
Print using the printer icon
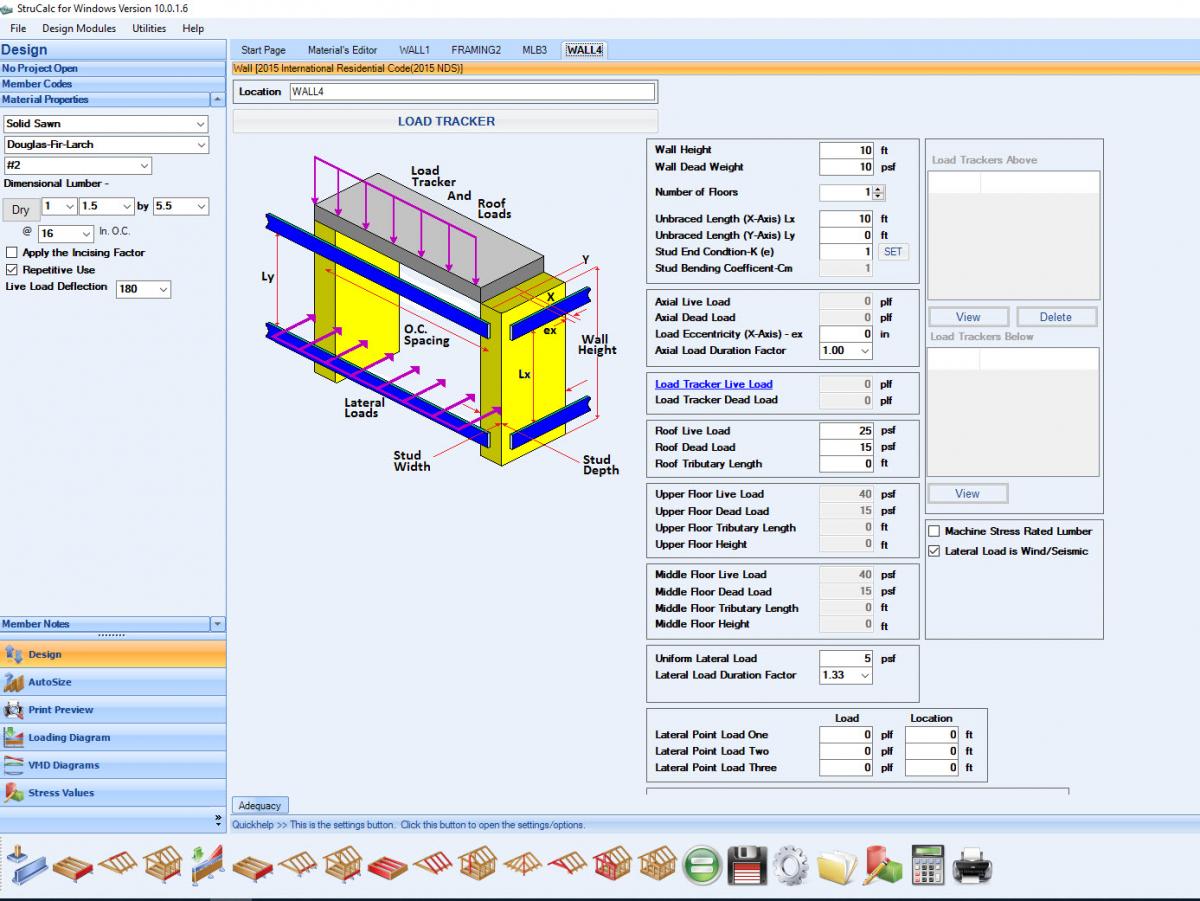tap(972, 865)
